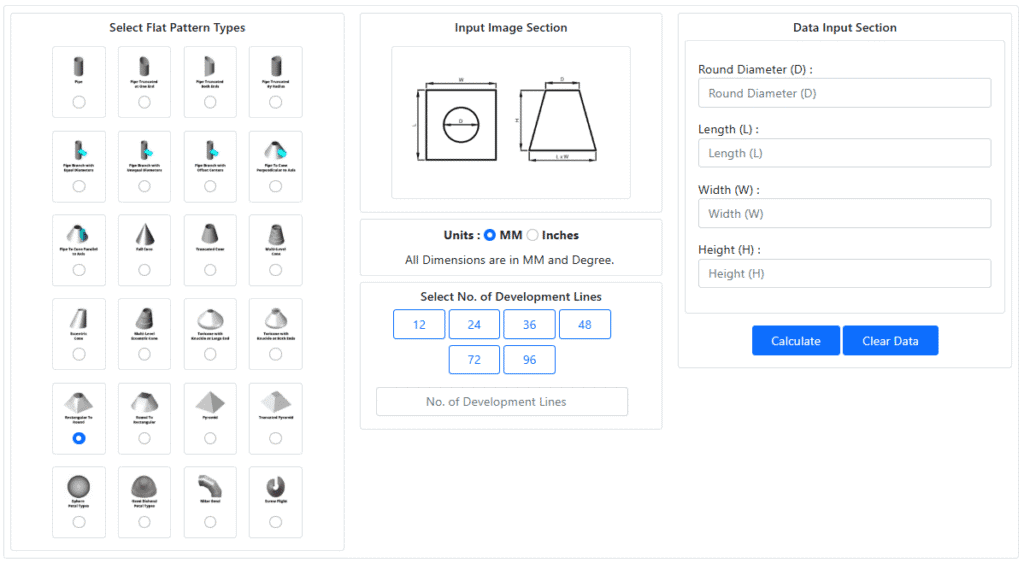The image size is (1024, 563).
Task: Select the checked Rectangular To Round radio
Action: (x=78, y=438)
